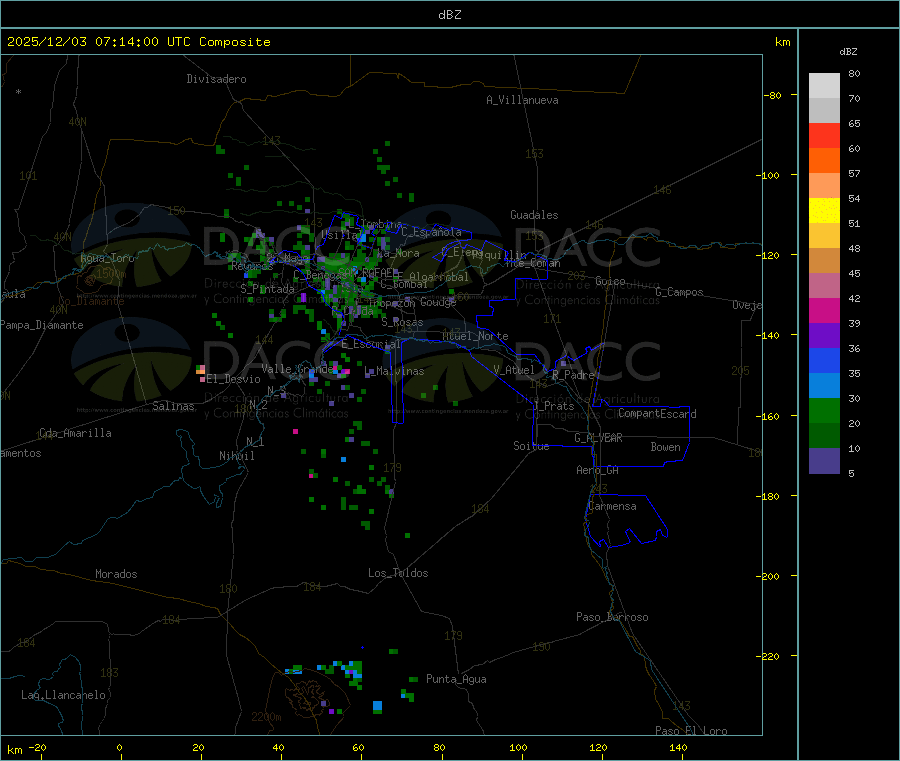Screen dimensions: 900x761
Task: Click the blue radar echo cell near Punta_Agua
Action: point(377,705)
